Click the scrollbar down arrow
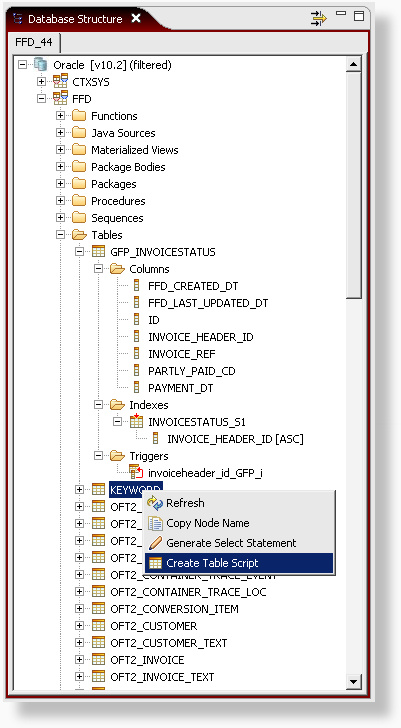This screenshot has height=728, width=401. [354, 681]
